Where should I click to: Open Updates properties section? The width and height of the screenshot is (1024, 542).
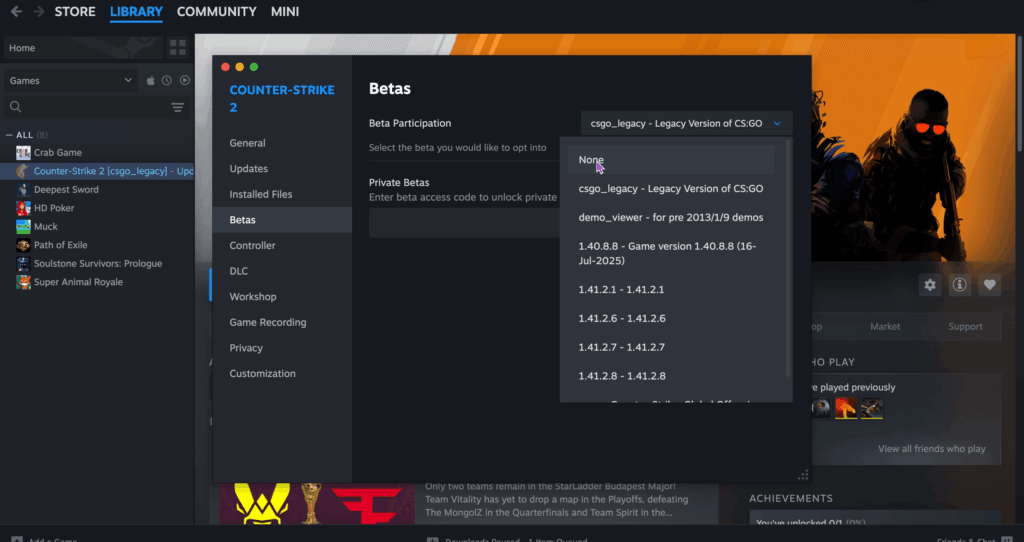click(282, 168)
